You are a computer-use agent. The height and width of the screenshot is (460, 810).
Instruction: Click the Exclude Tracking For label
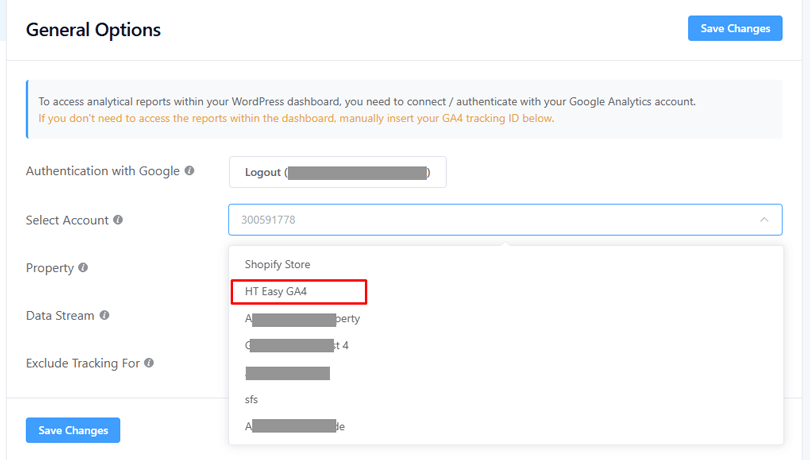pos(83,363)
